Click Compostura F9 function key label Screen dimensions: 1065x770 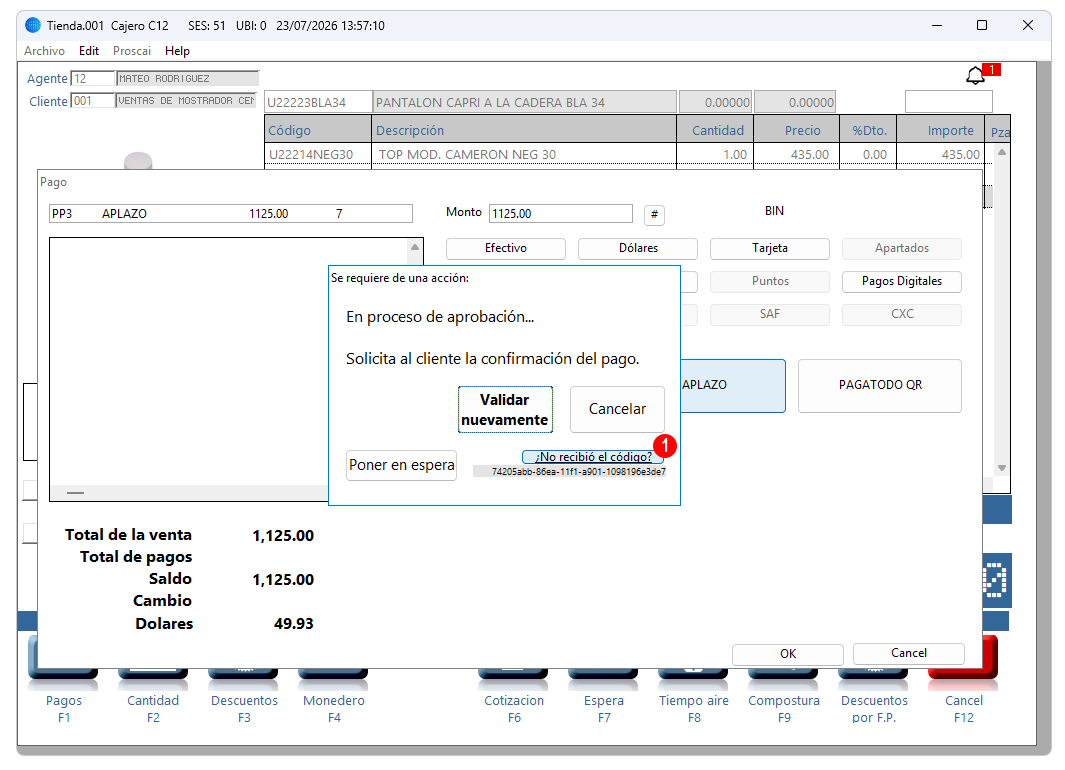(784, 709)
